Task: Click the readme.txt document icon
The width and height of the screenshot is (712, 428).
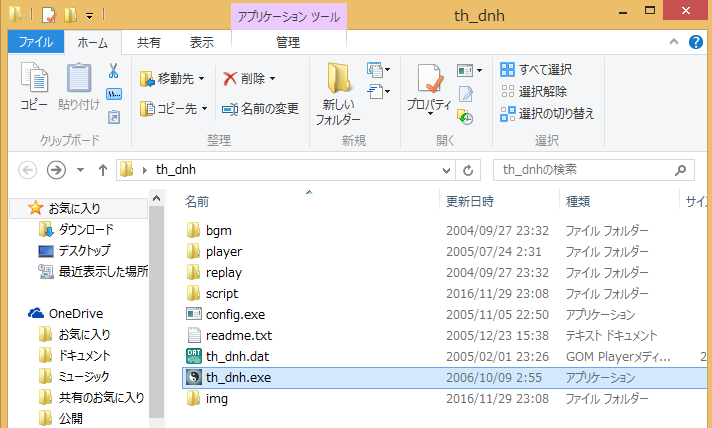Action: [x=194, y=335]
